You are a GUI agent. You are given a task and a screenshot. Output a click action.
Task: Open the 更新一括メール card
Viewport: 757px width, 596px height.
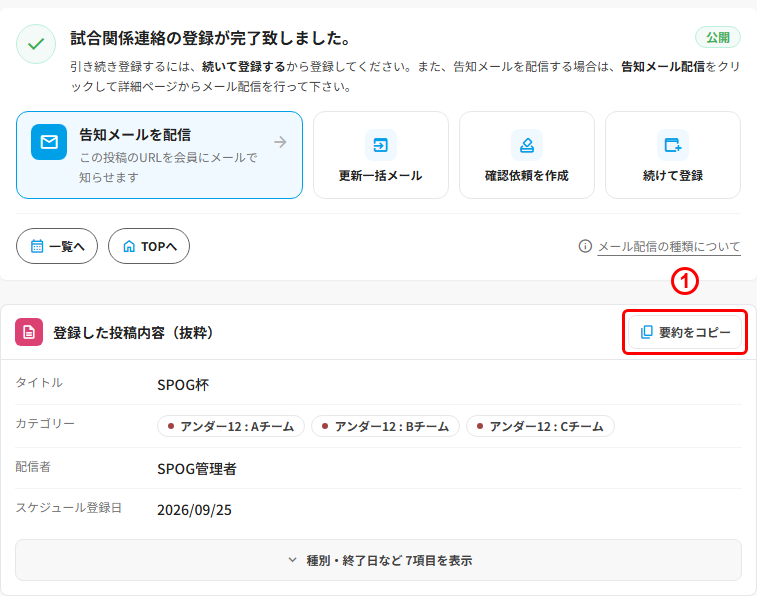[380, 155]
